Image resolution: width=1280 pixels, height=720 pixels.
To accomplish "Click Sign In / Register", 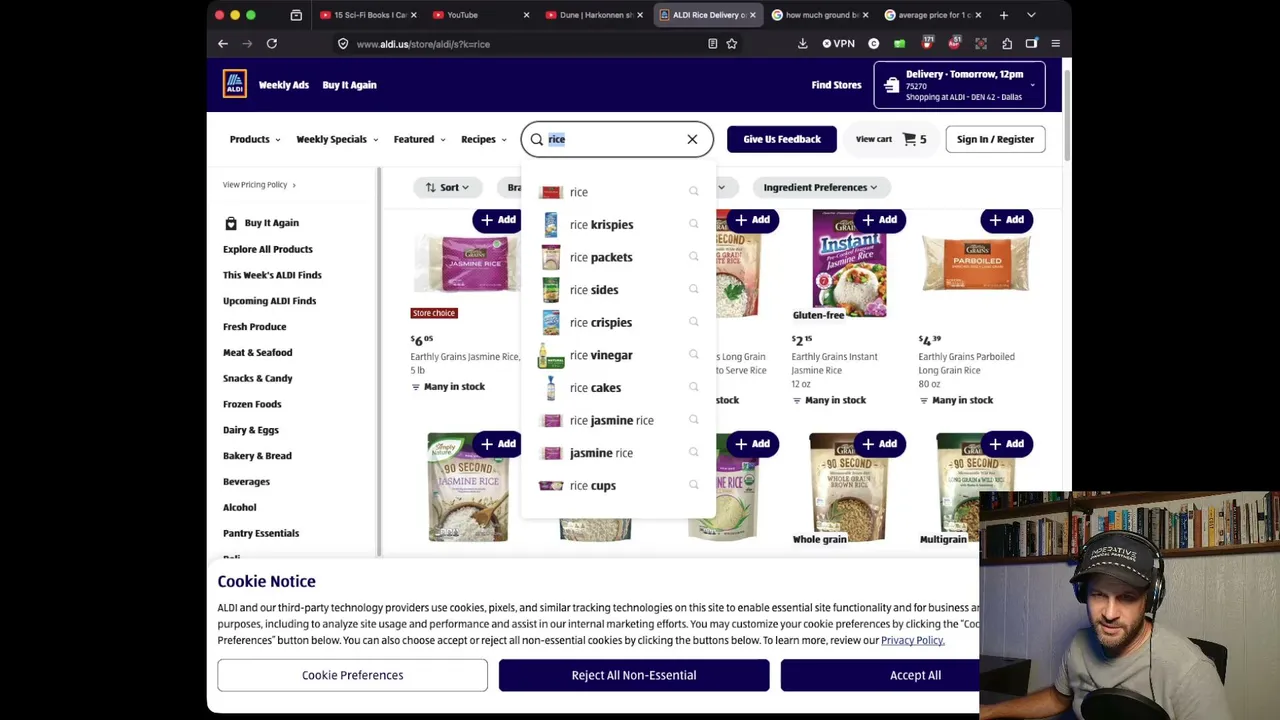I will pyautogui.click(x=995, y=139).
